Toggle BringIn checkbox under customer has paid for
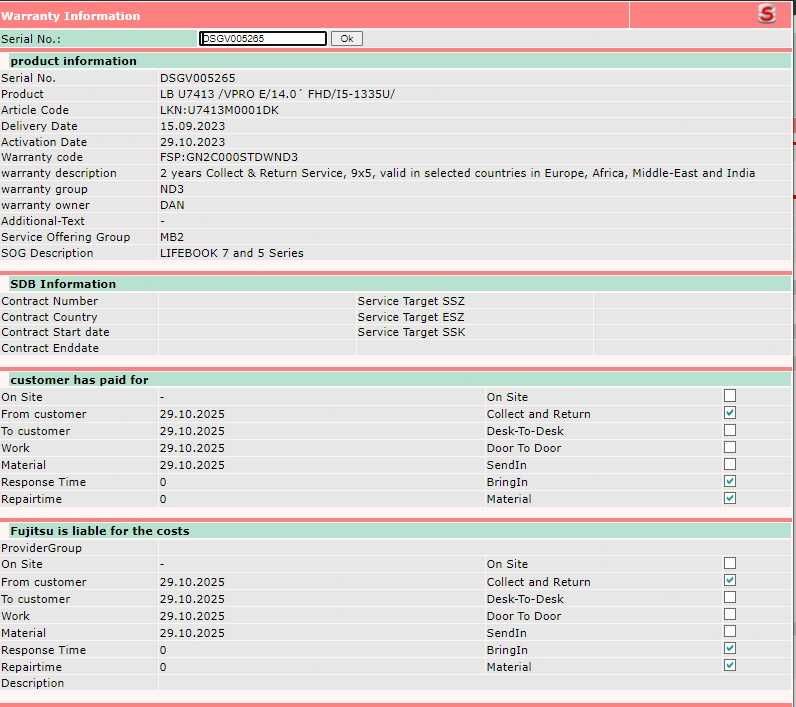Screen dimensions: 796x707 [x=729, y=481]
